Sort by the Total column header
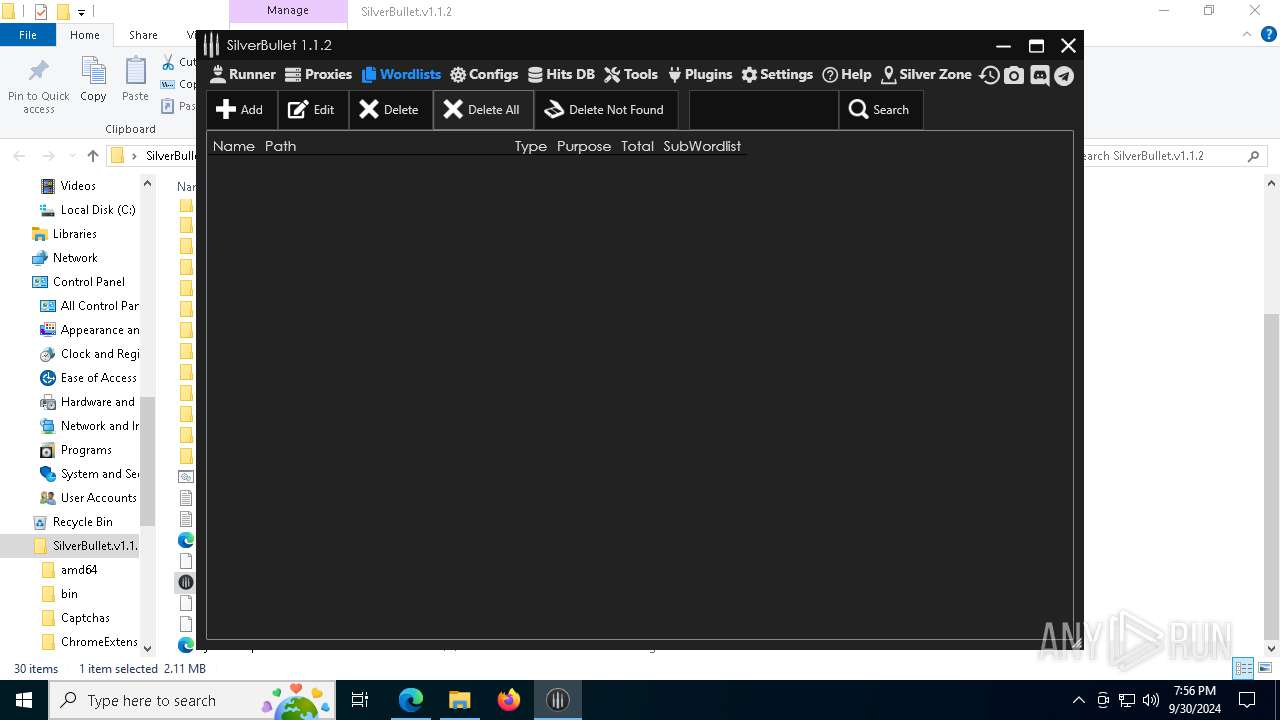 (x=637, y=146)
